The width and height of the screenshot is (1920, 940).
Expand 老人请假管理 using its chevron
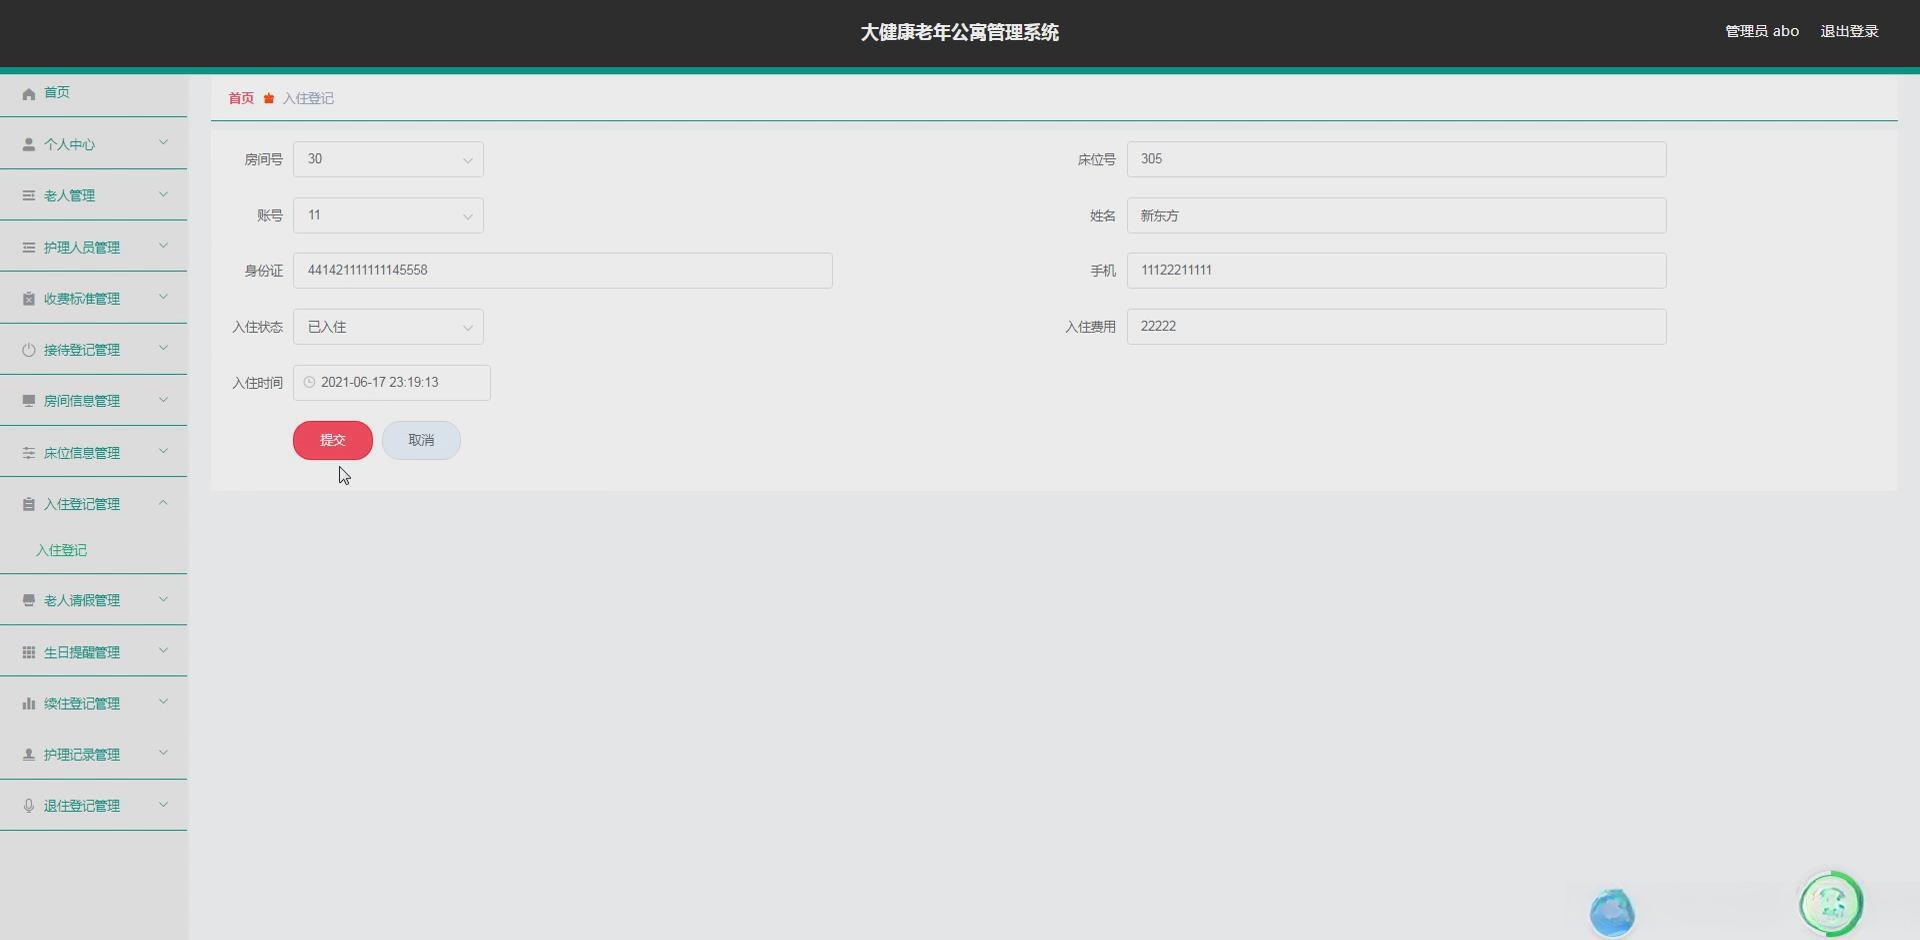click(x=163, y=599)
